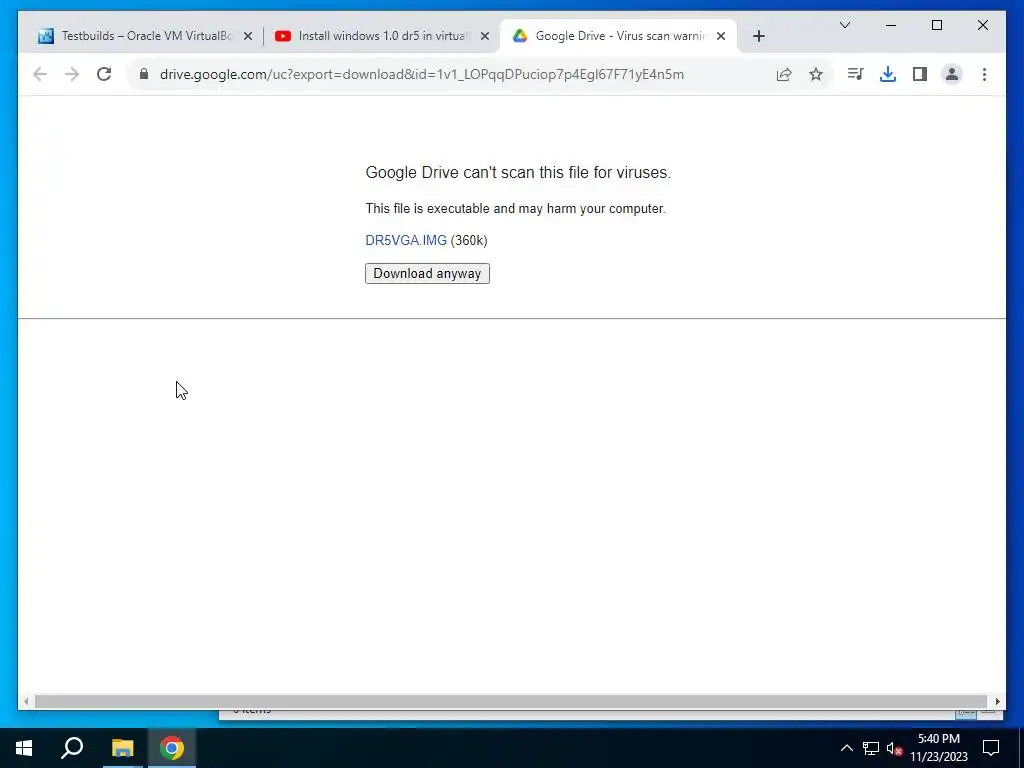The image size is (1024, 768).
Task: Open media controls icon in toolbar
Action: pyautogui.click(x=855, y=74)
